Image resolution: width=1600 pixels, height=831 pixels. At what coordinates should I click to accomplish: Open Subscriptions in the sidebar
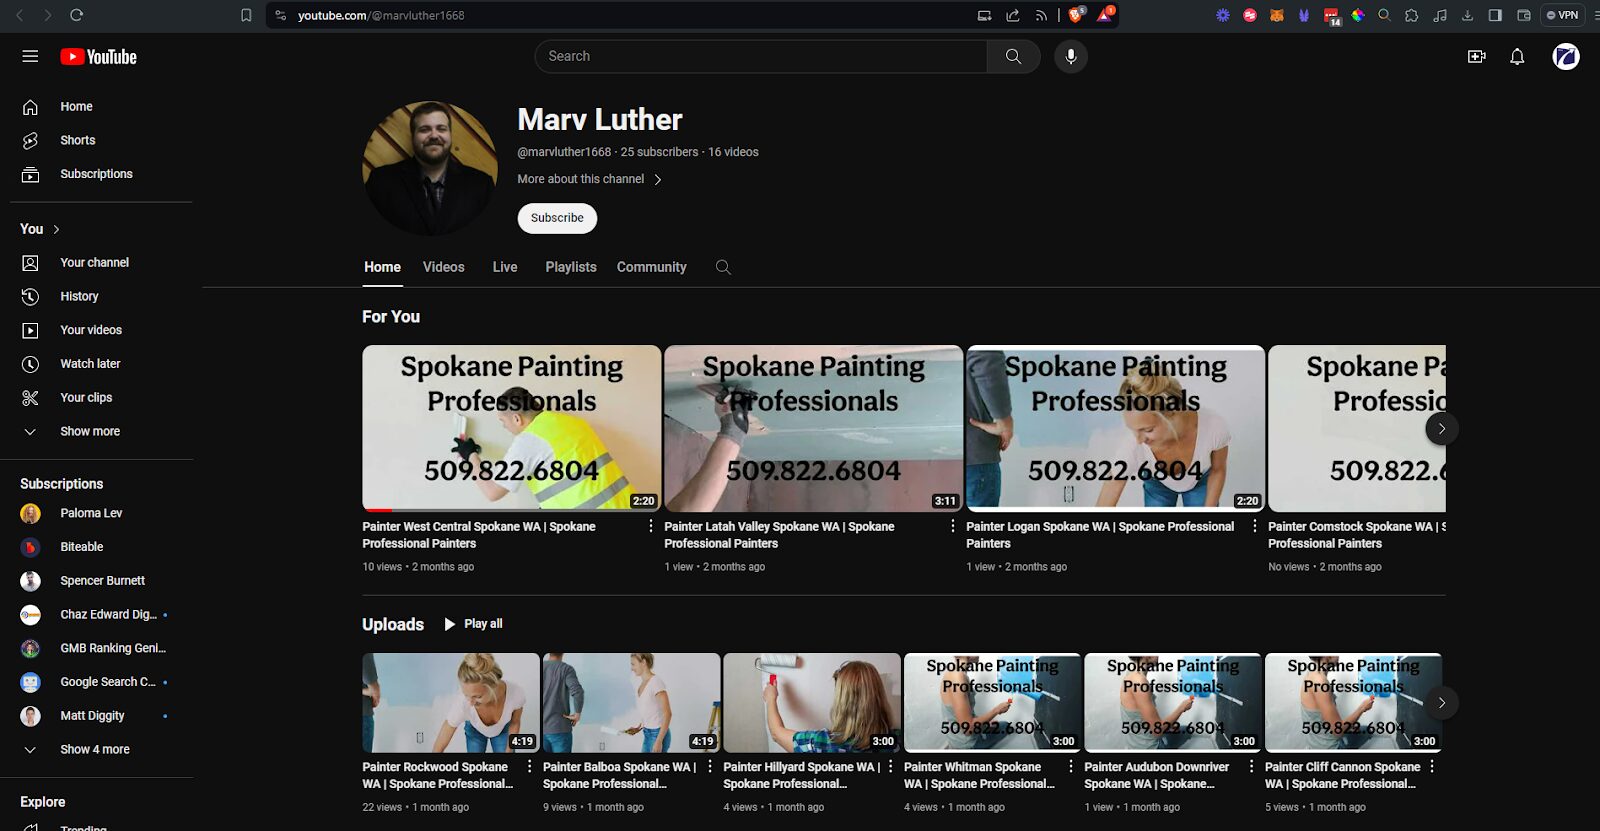tap(97, 174)
